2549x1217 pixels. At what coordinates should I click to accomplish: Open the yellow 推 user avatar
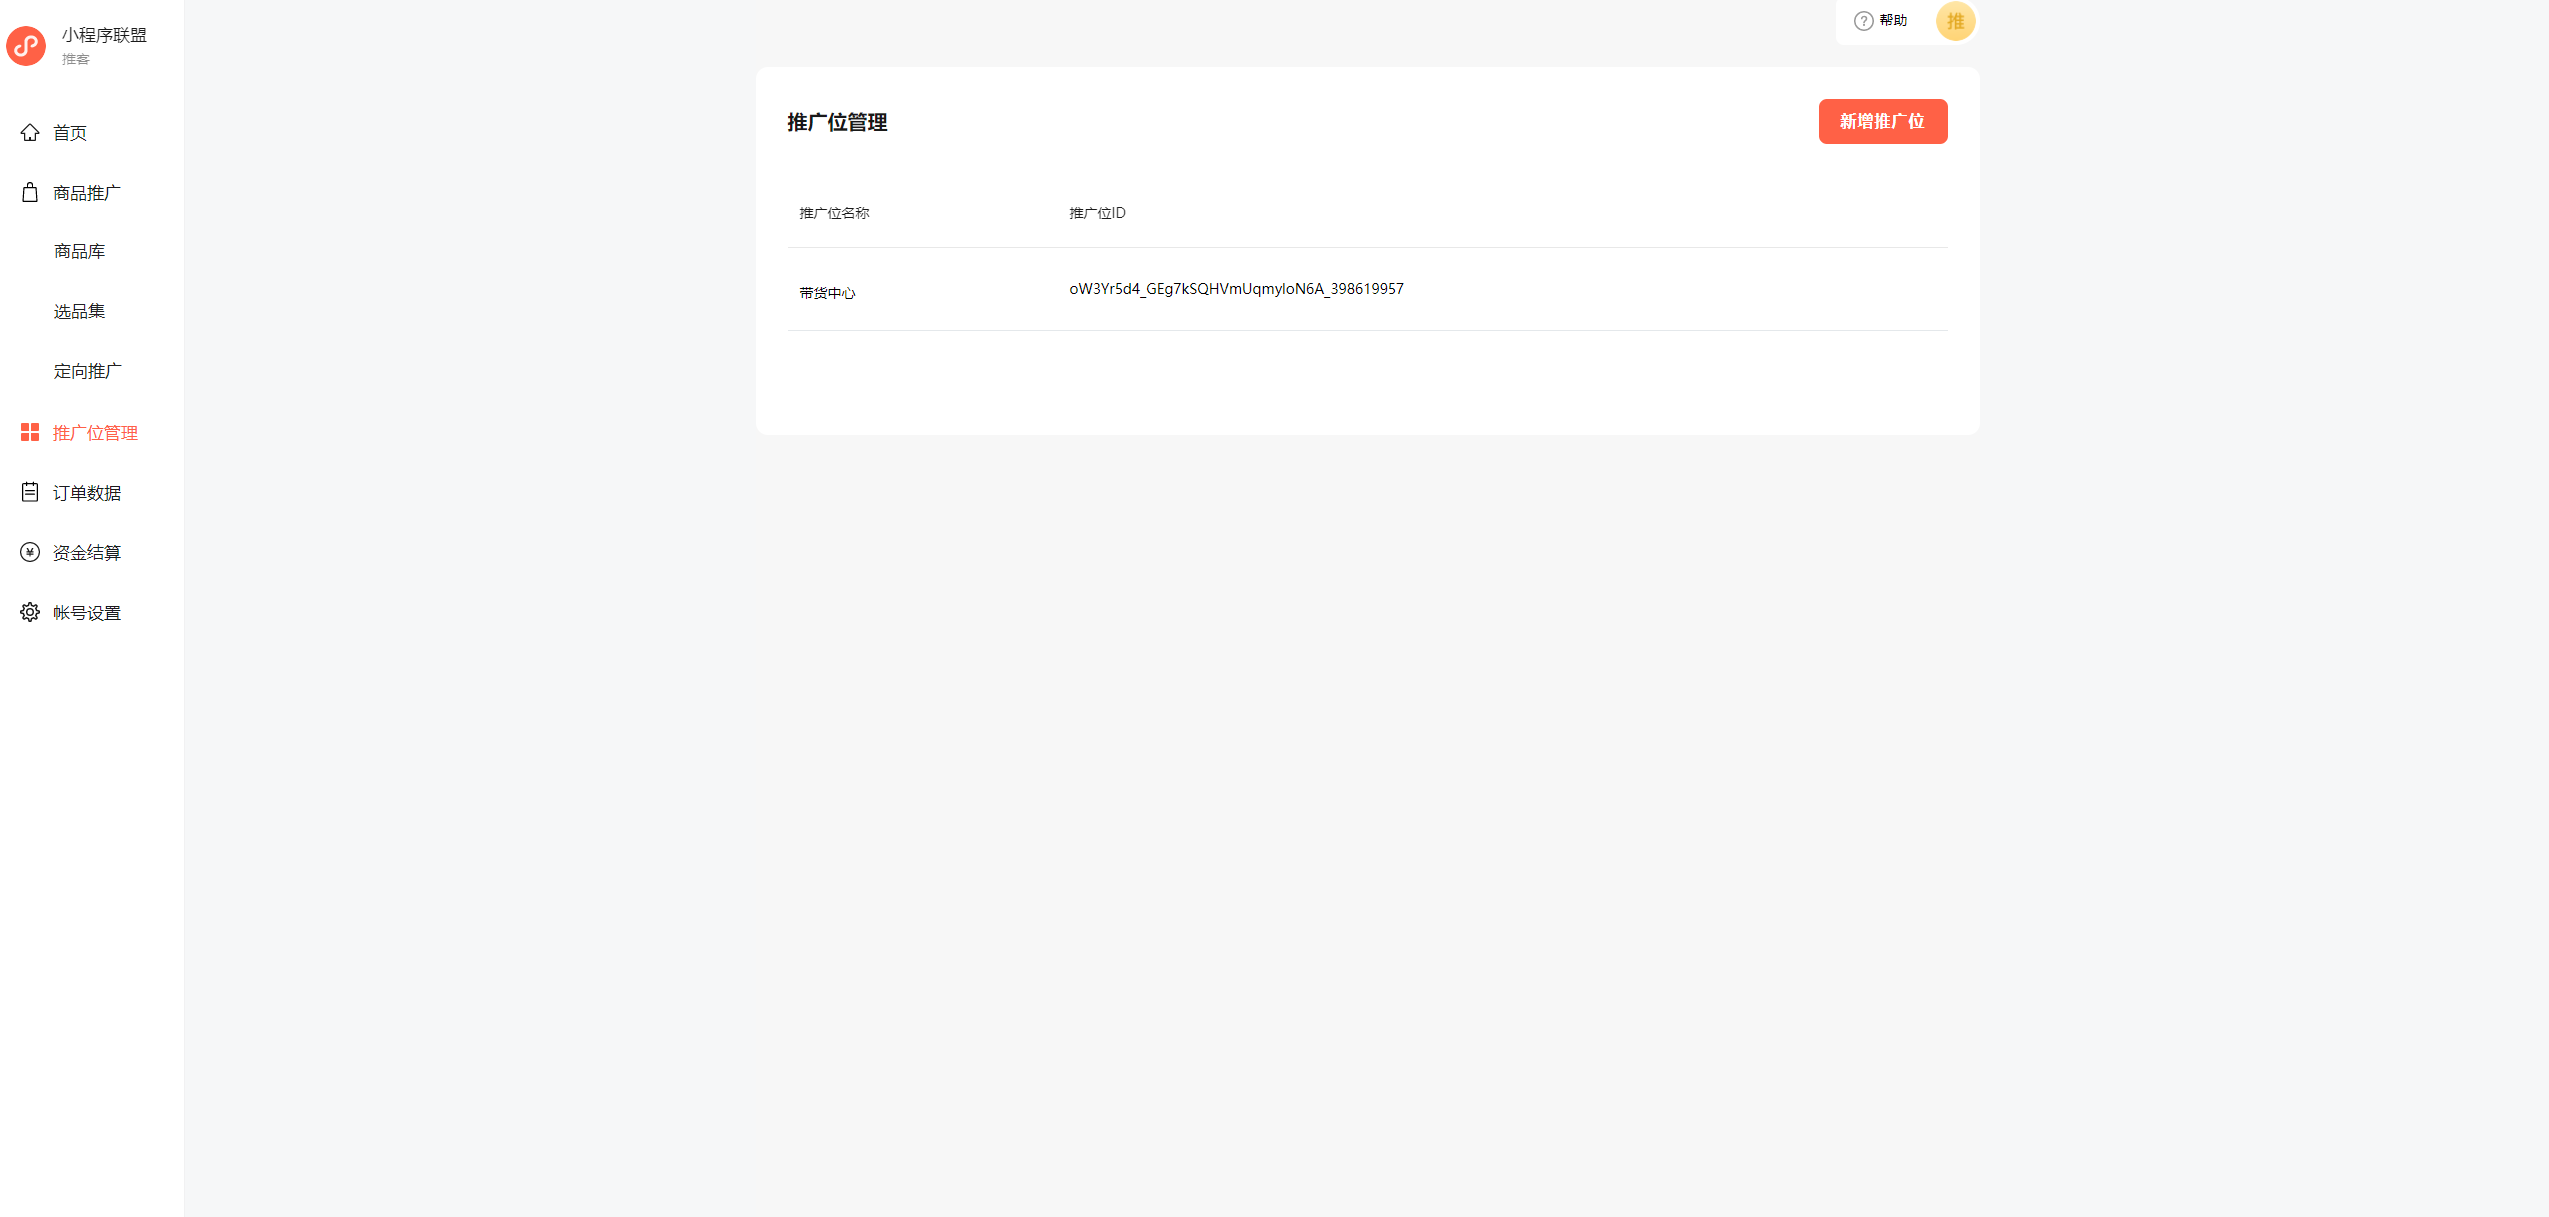point(1955,21)
